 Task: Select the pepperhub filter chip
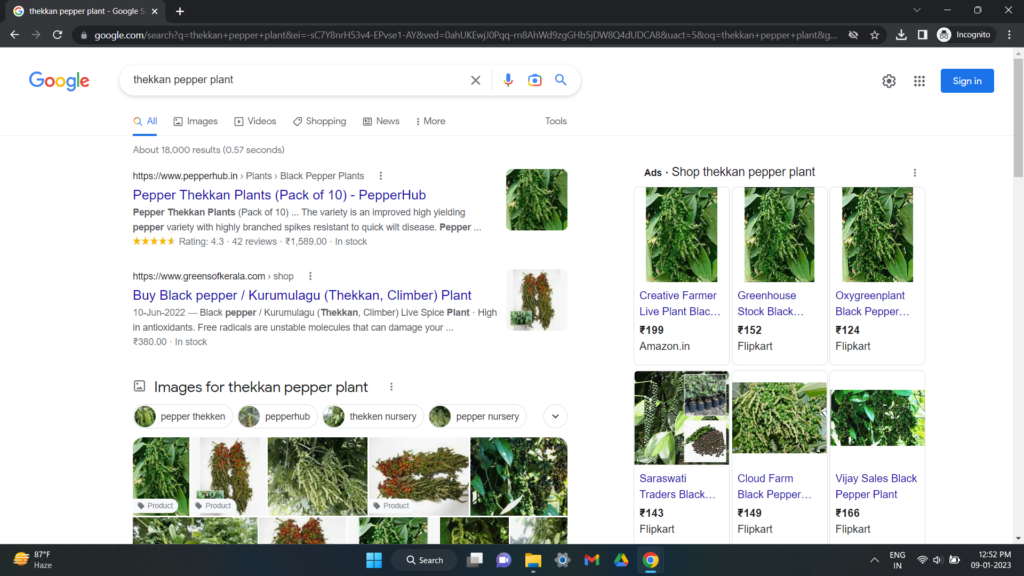(x=277, y=416)
